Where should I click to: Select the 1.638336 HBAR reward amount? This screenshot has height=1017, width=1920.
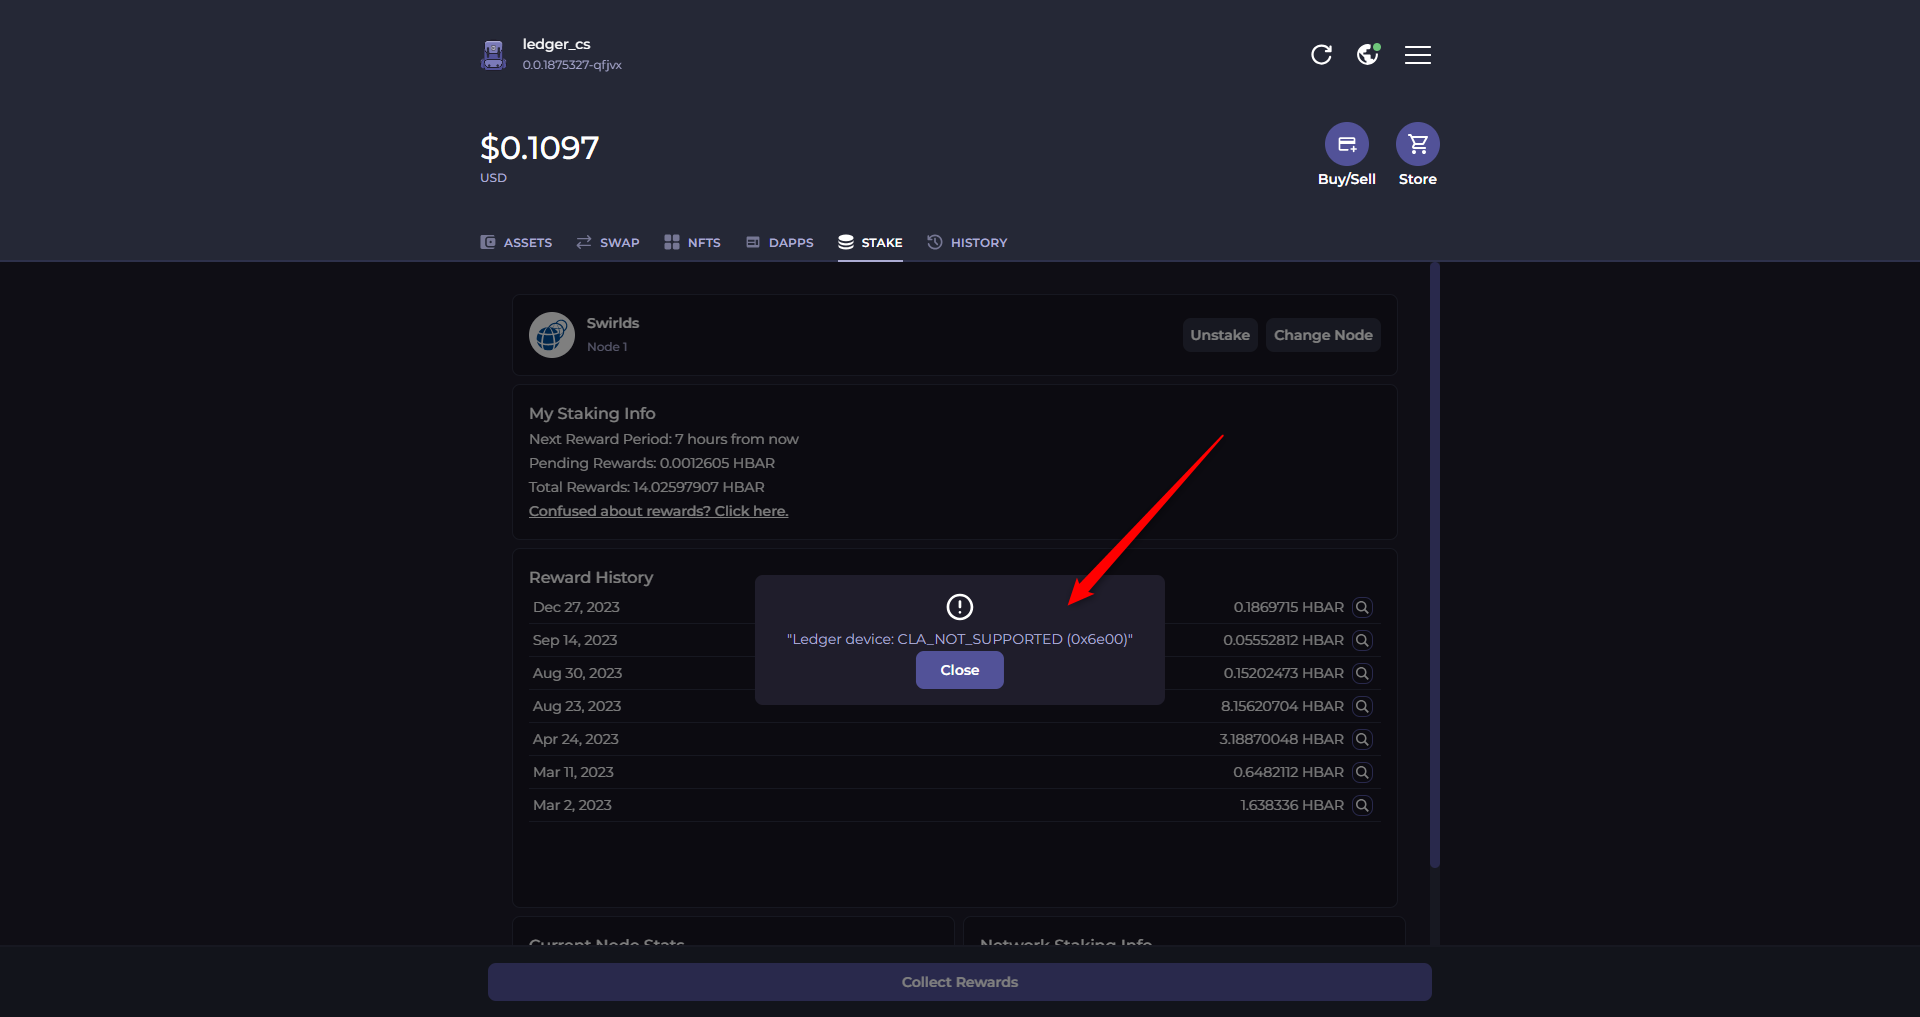click(1292, 805)
